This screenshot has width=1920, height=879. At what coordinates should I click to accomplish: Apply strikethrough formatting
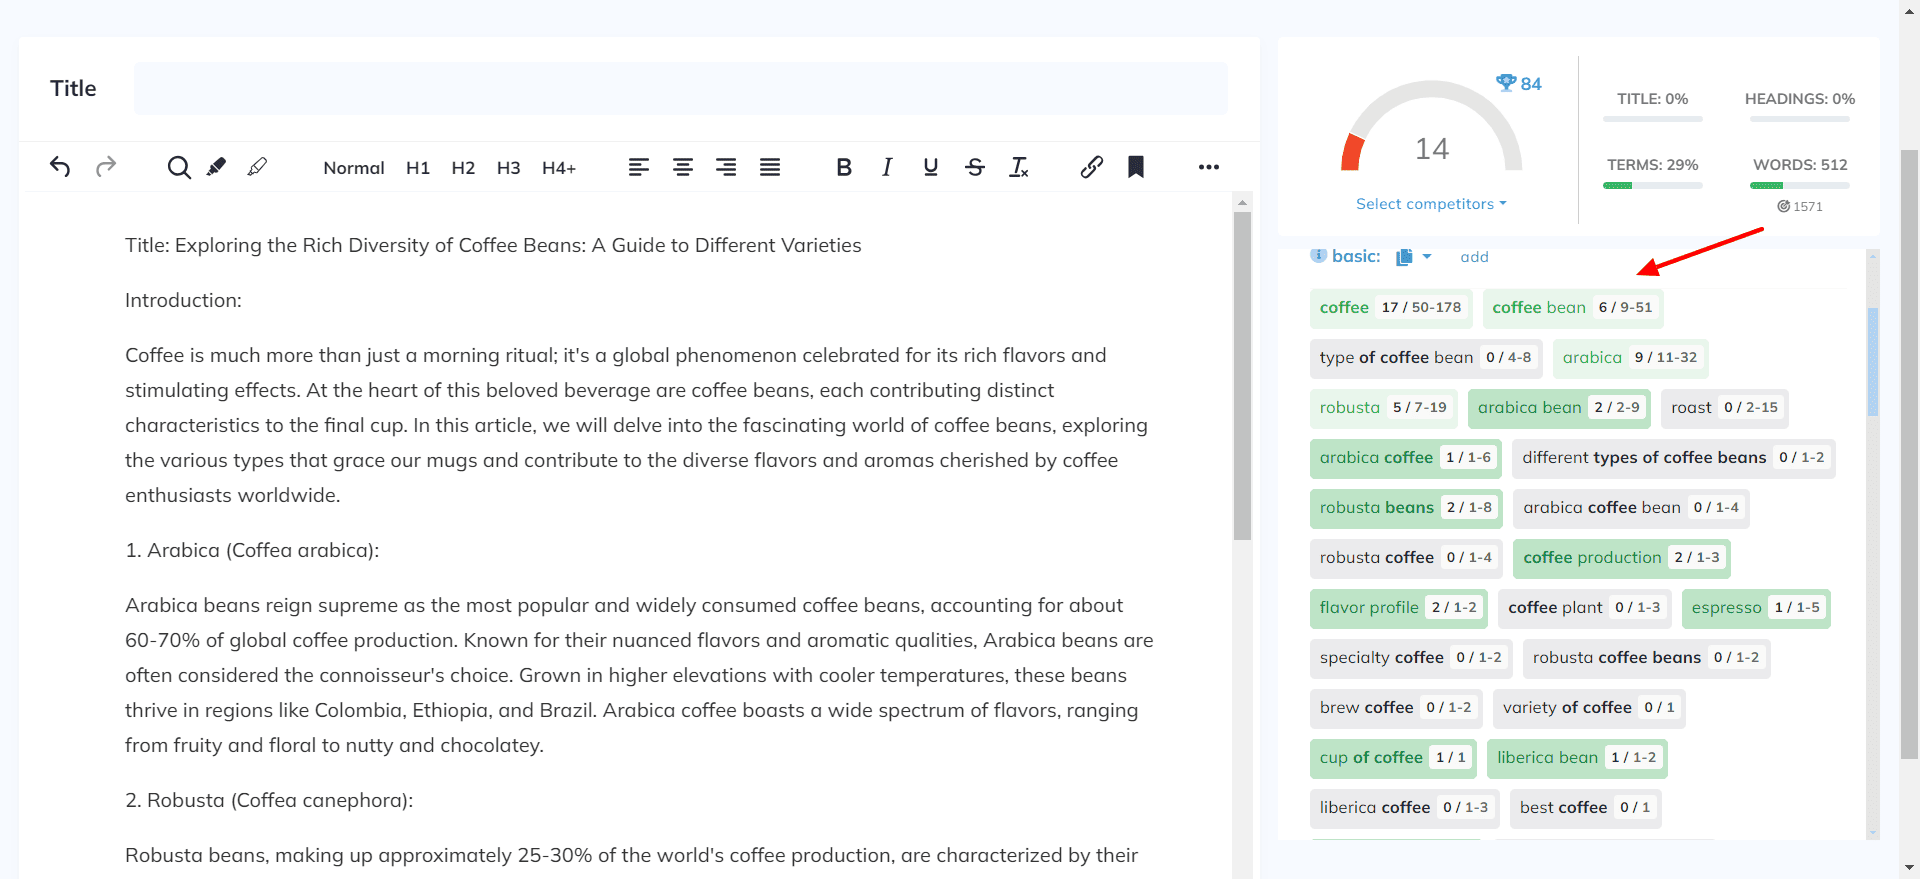click(975, 167)
